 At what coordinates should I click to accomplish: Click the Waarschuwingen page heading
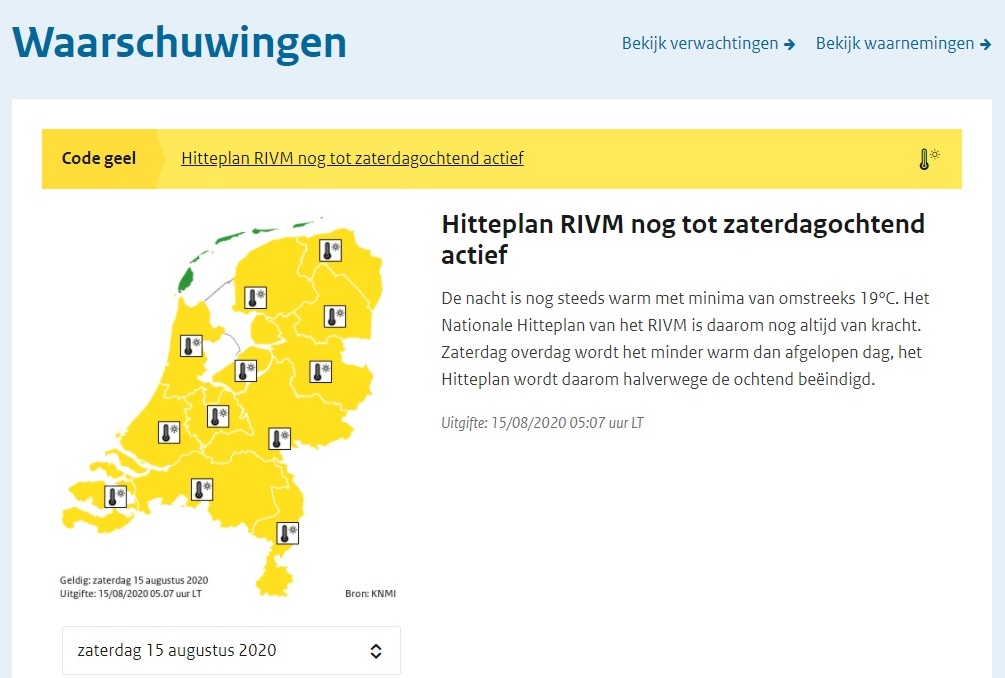180,43
